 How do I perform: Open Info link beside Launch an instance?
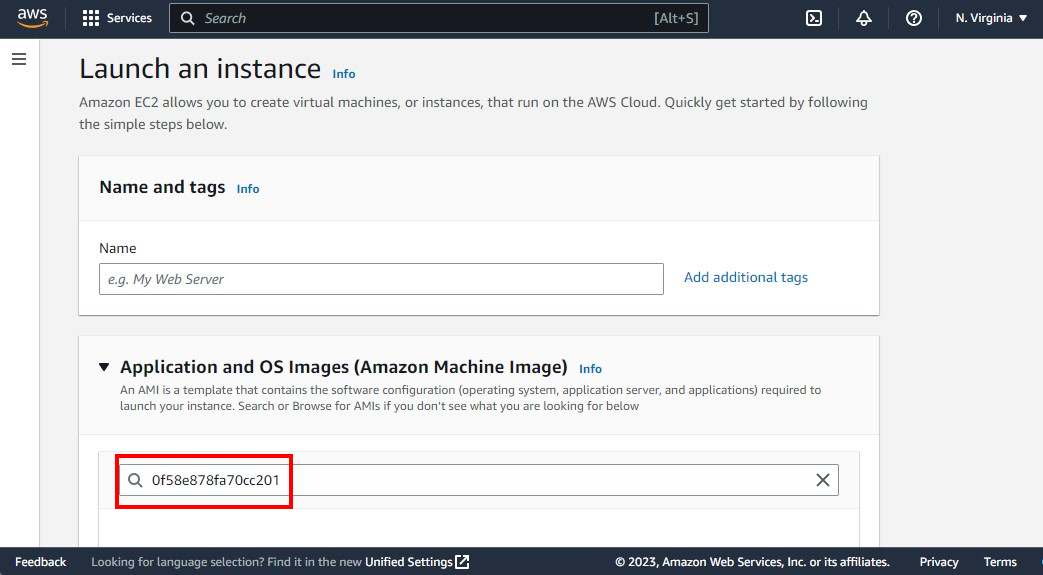click(x=344, y=74)
